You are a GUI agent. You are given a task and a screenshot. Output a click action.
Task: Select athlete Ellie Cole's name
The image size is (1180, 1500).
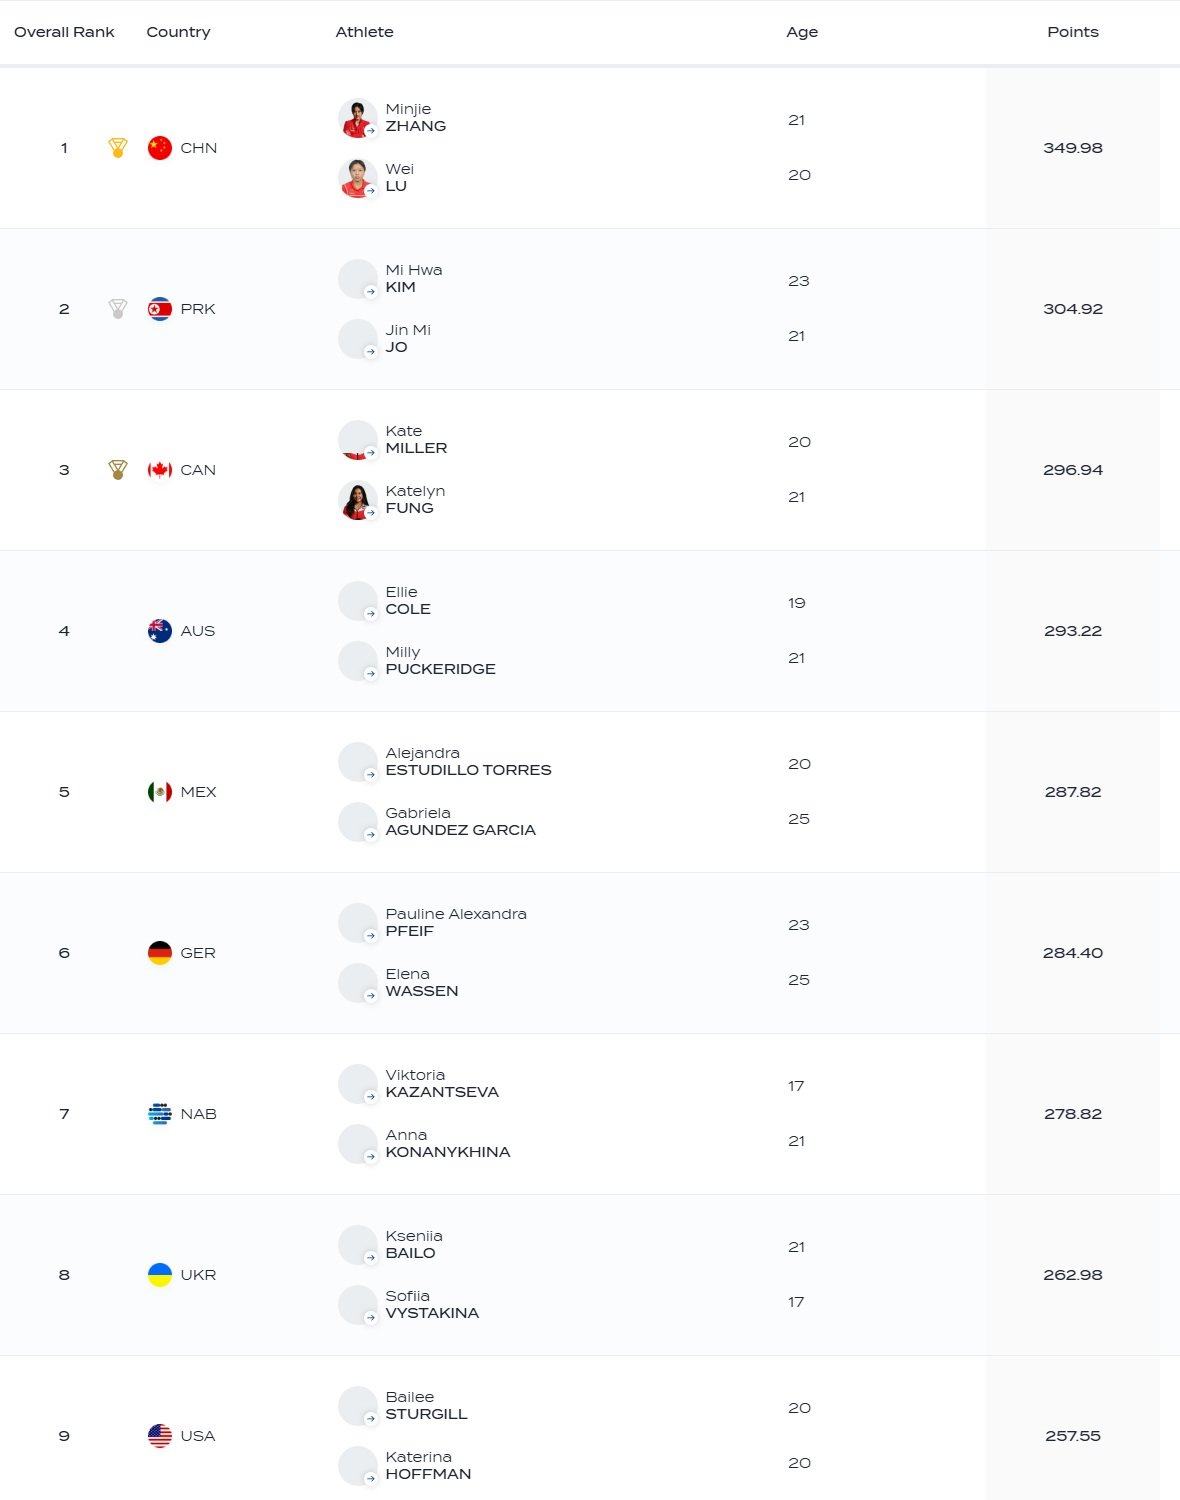(x=408, y=601)
